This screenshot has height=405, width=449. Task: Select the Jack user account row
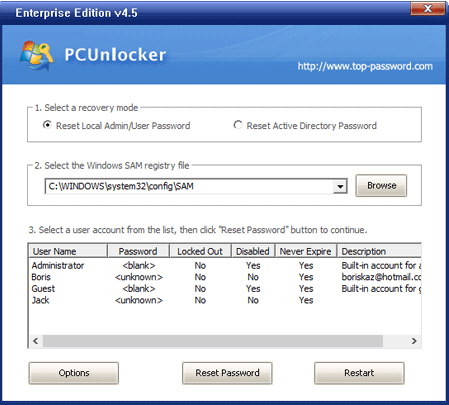(225, 300)
